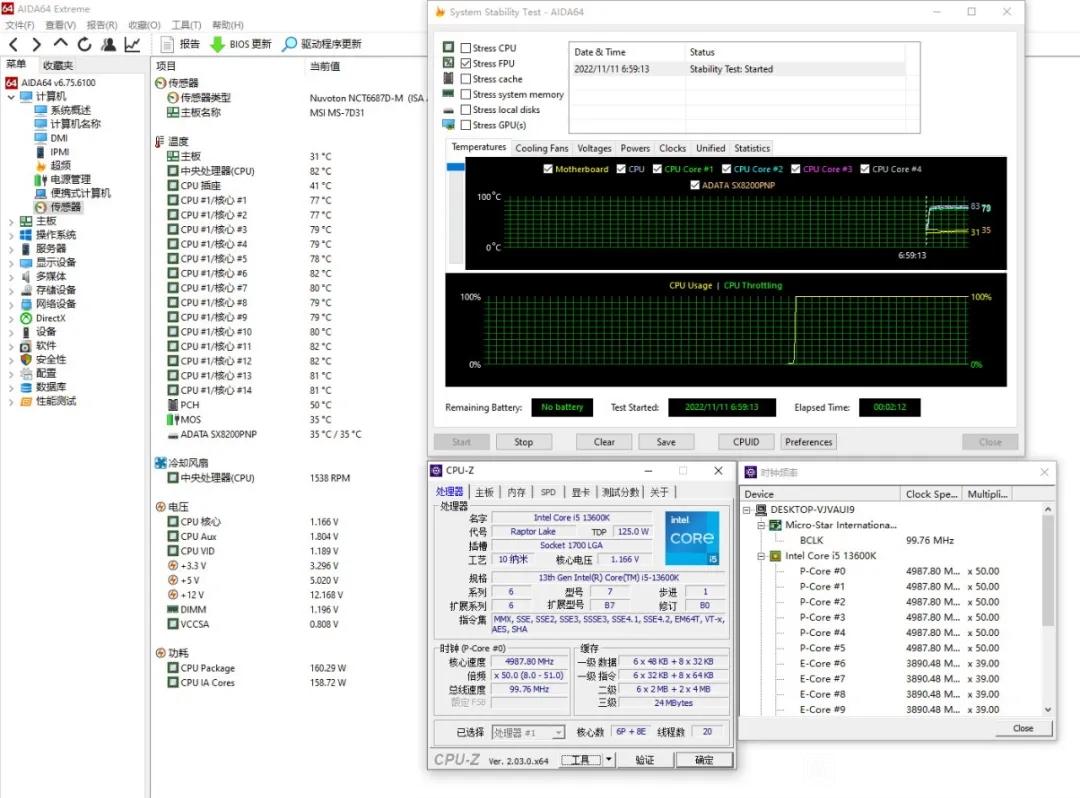Click the 显示设备 monitor icon in tree
The width and height of the screenshot is (1080, 798).
26,262
